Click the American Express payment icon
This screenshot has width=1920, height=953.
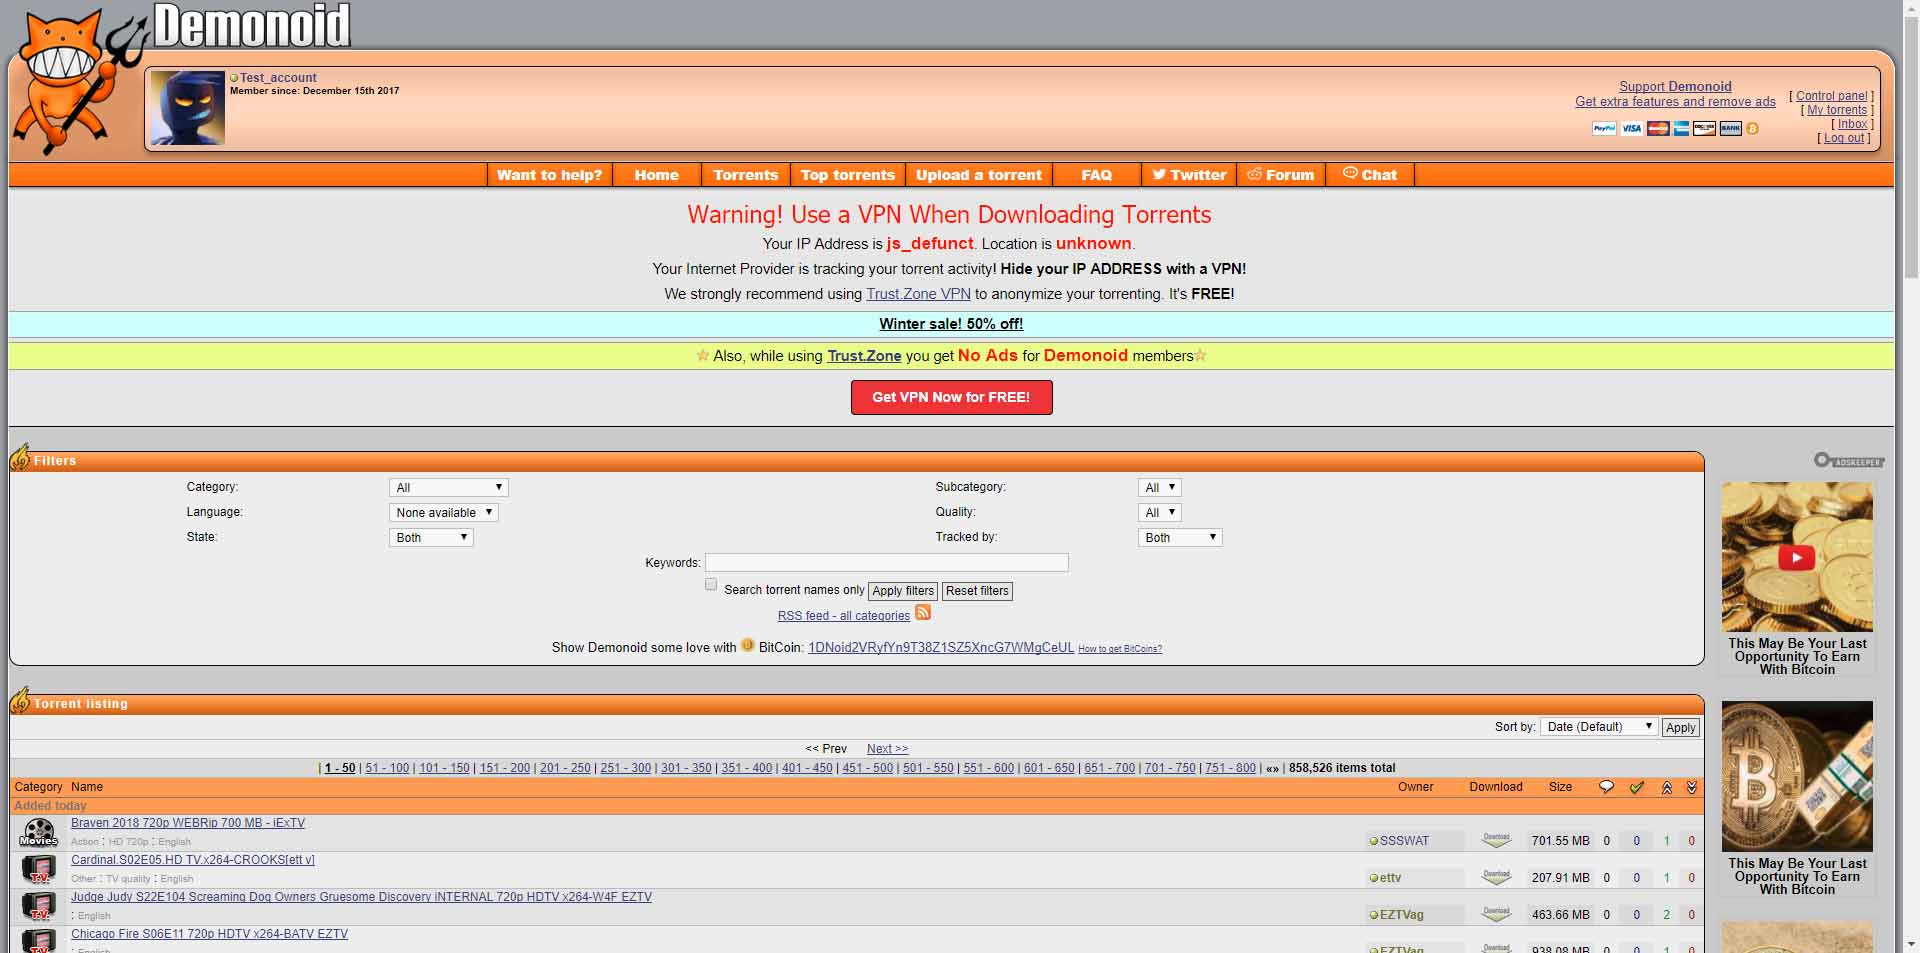click(x=1681, y=128)
